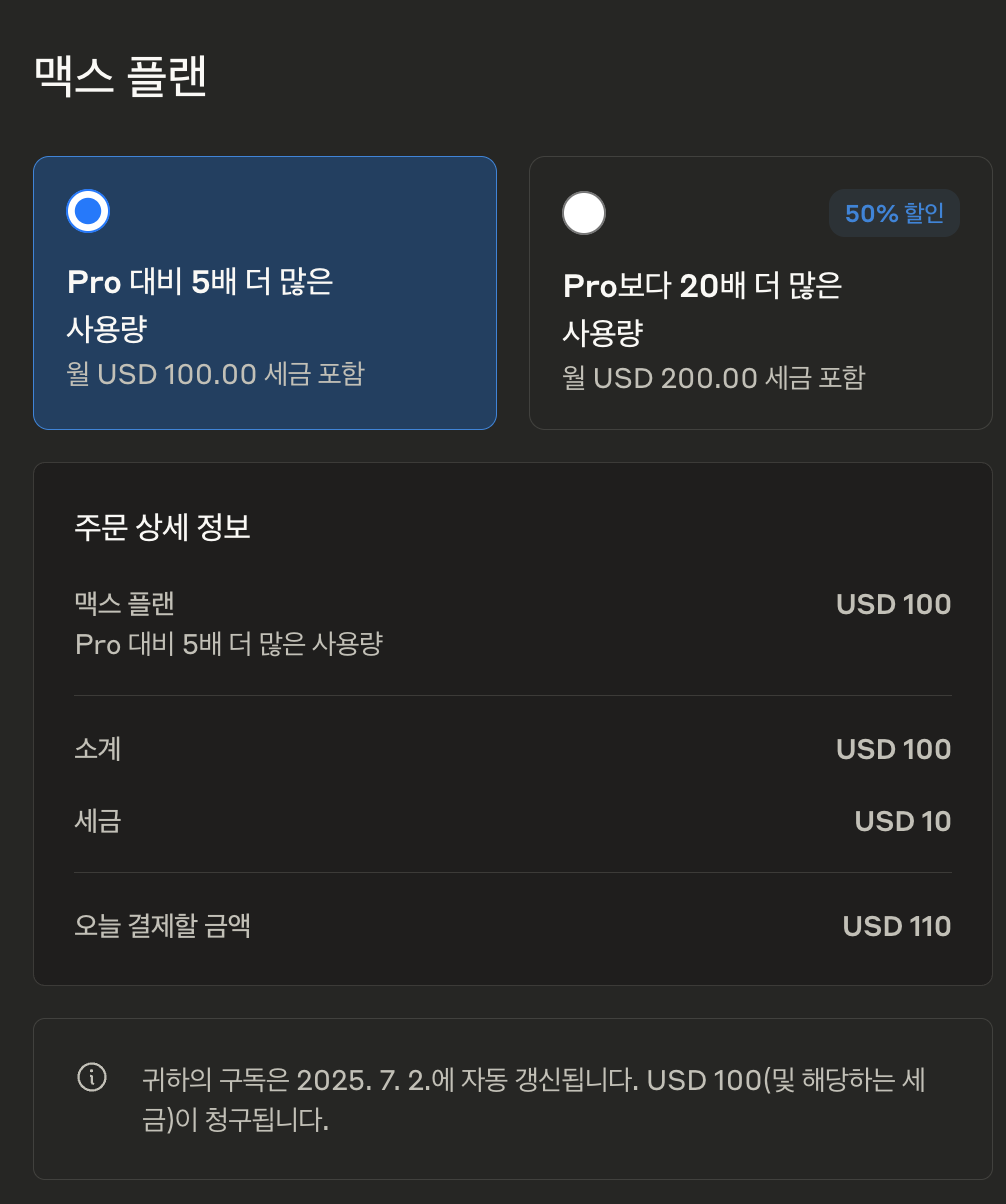
Task: Click the 맥스 플랜 line item label
Action: pyautogui.click(x=125, y=603)
